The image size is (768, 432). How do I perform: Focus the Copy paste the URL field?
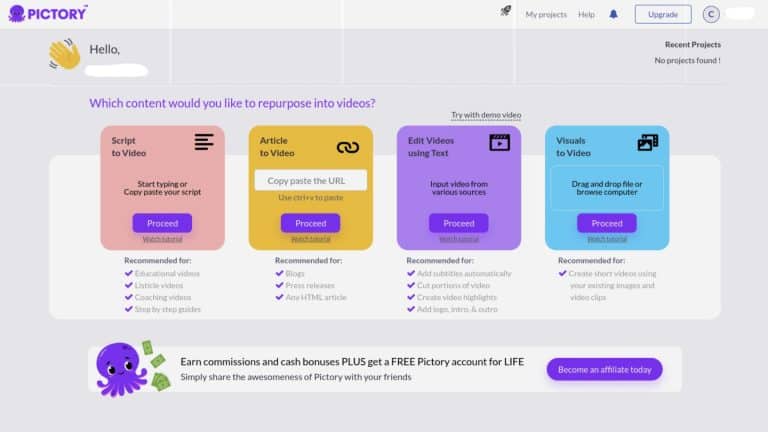[x=311, y=181]
